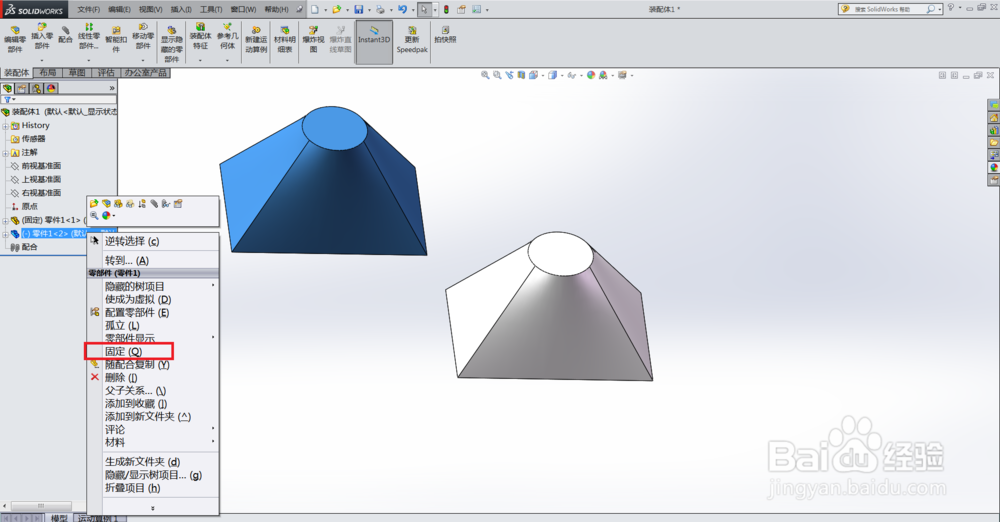This screenshot has height=522, width=1000.
Task: Click the Print icon
Action: (x=380, y=10)
